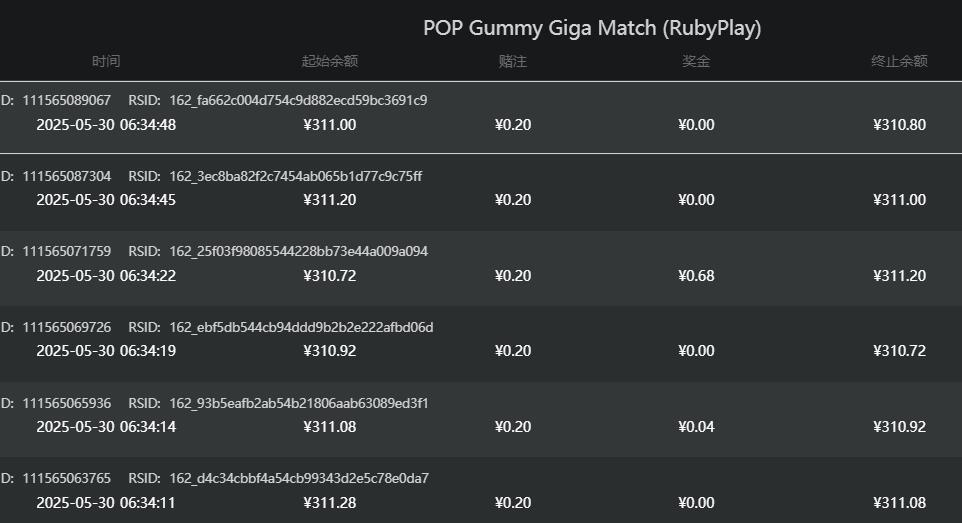Click the 时间 column header

[106, 61]
